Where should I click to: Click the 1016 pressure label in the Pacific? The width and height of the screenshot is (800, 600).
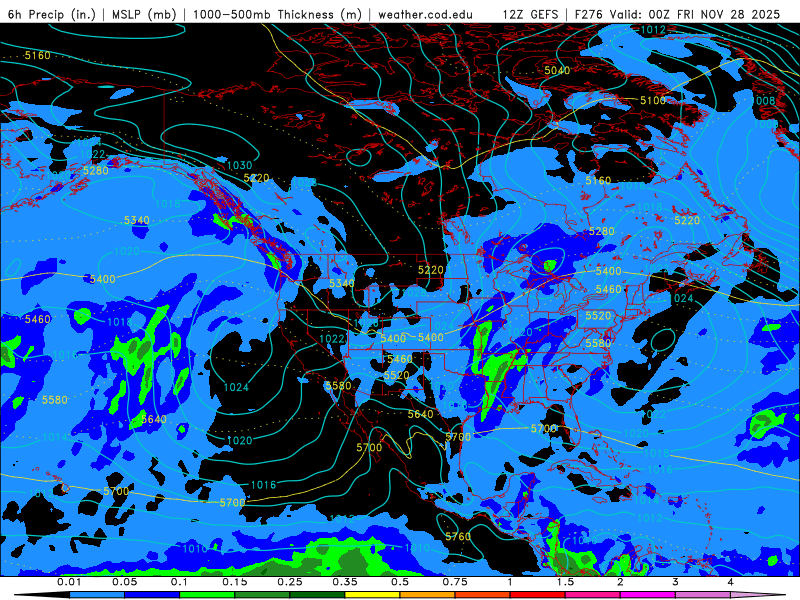click(x=263, y=485)
